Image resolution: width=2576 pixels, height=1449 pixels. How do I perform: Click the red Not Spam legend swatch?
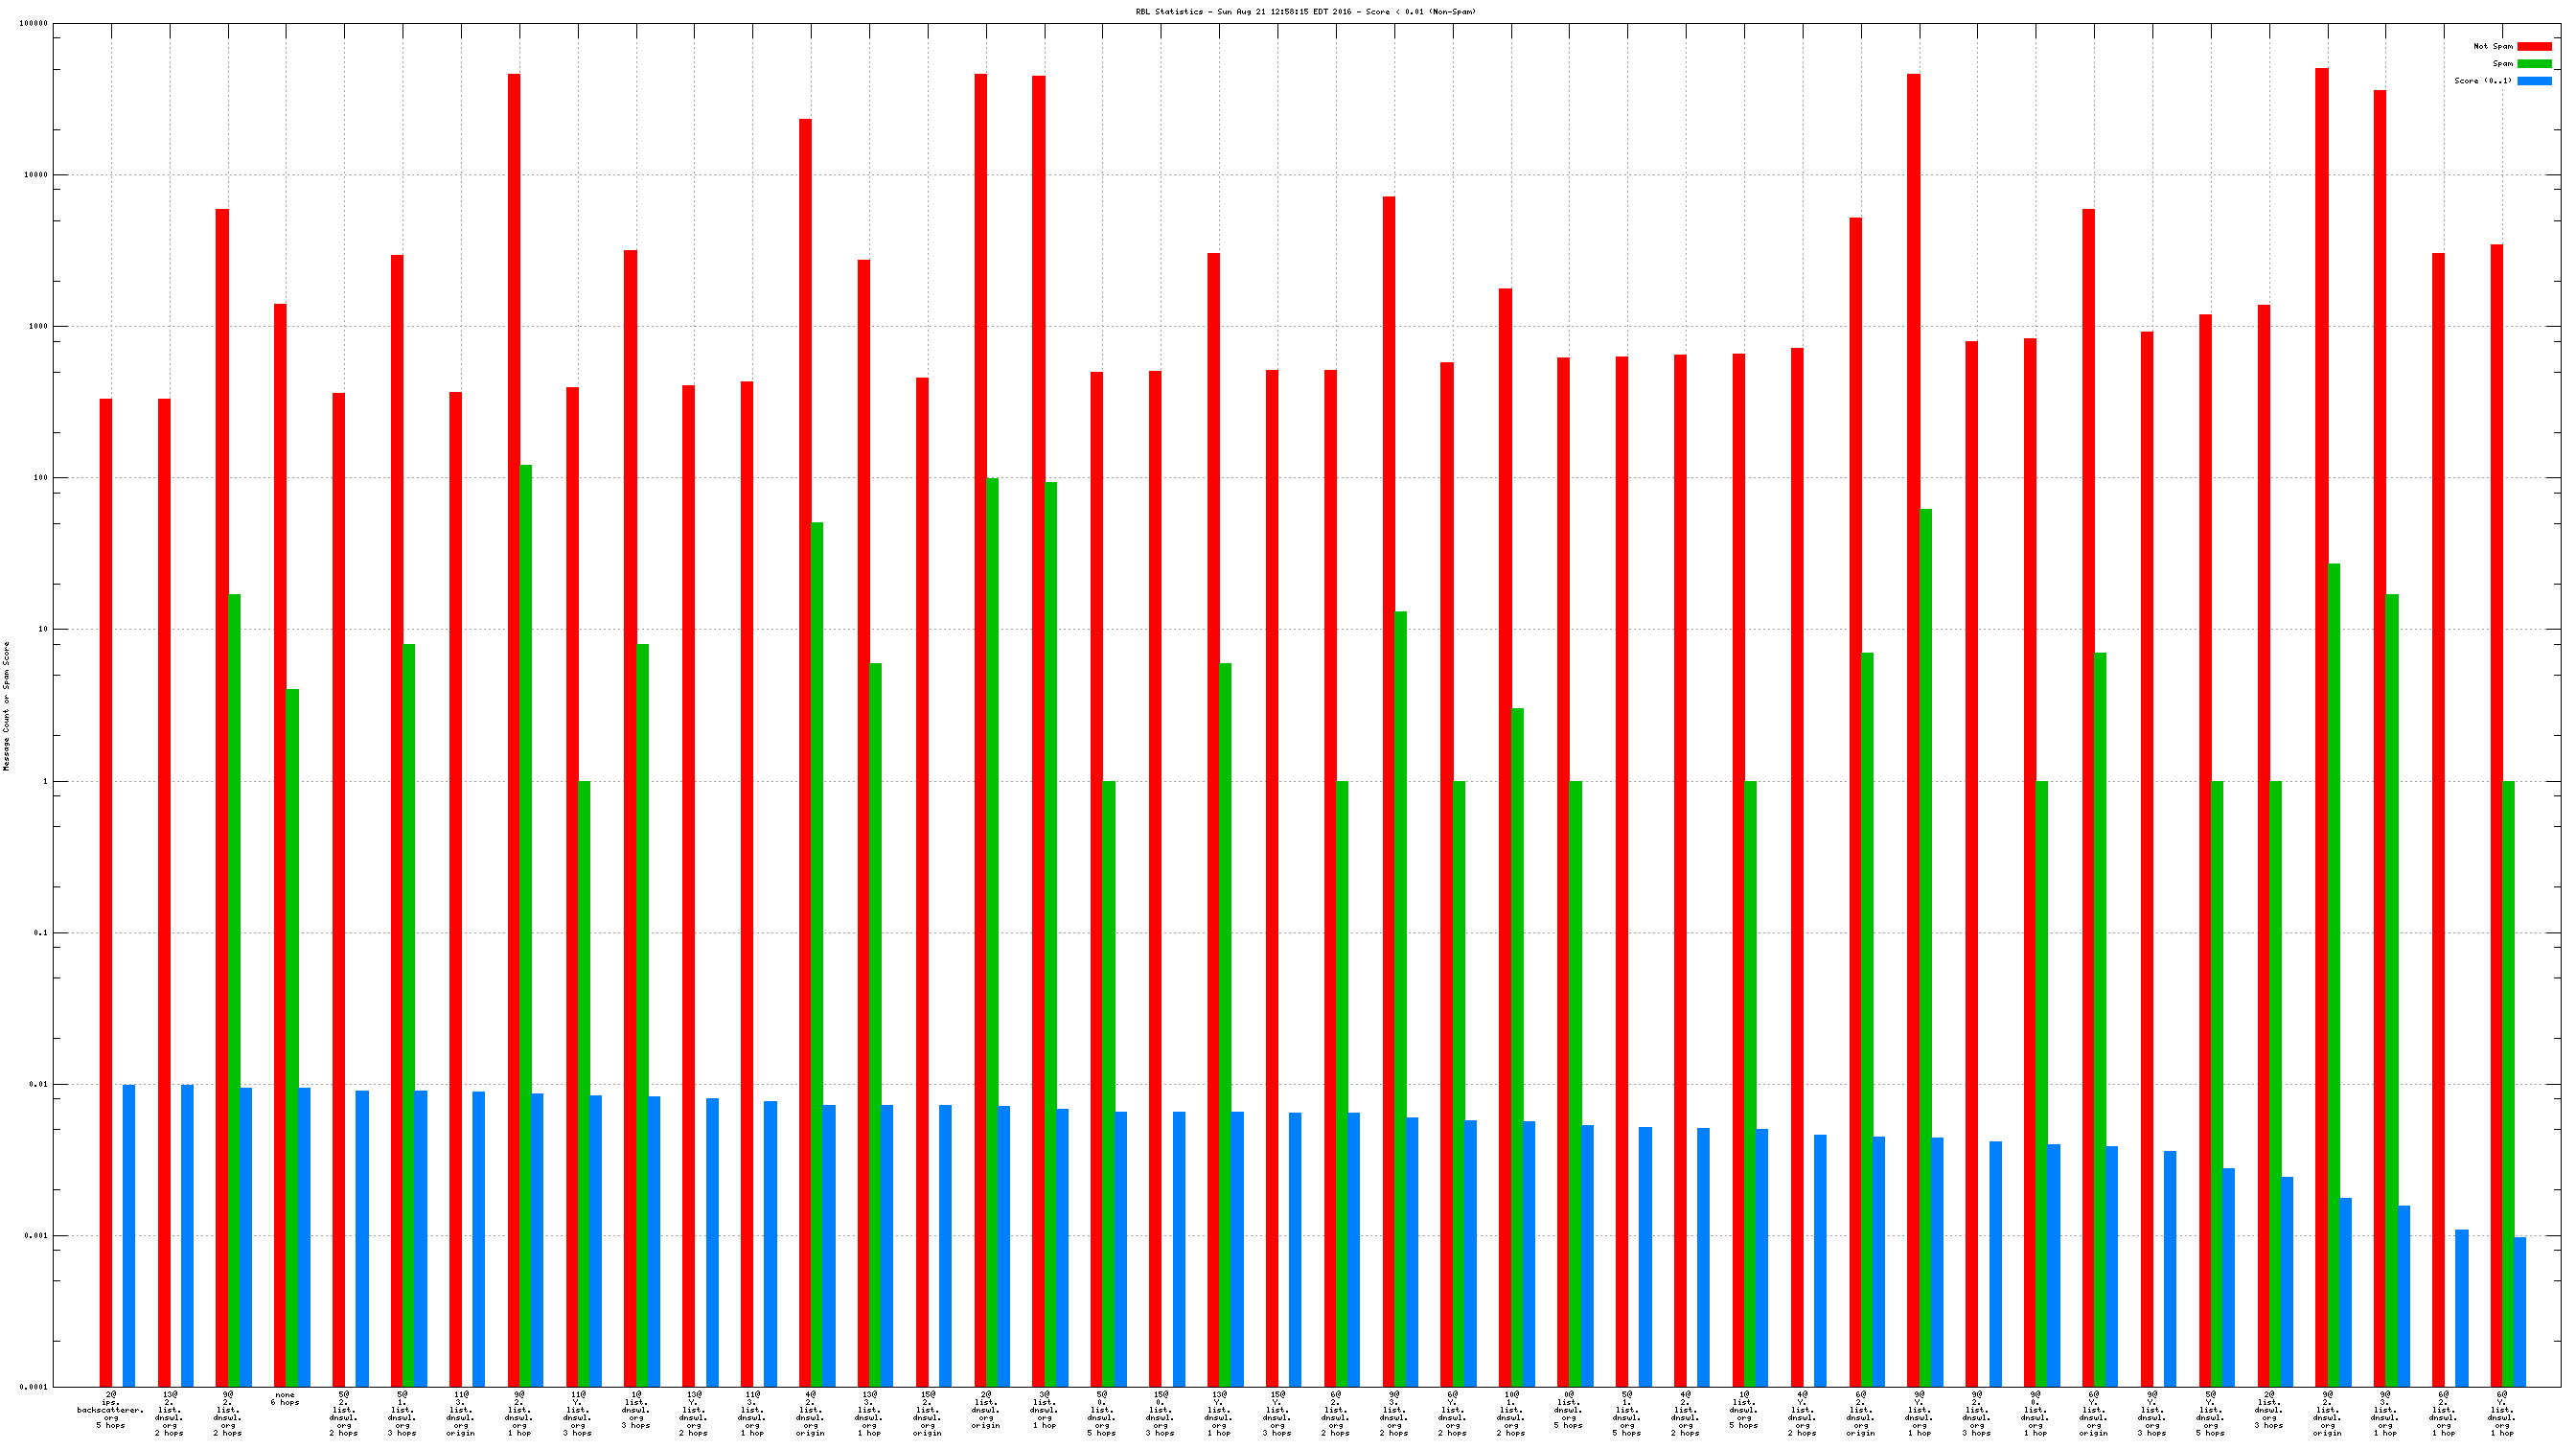tap(2533, 46)
